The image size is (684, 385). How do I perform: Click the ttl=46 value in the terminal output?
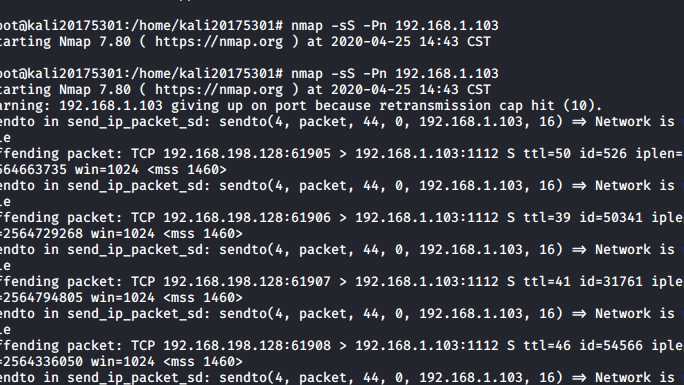547,346
